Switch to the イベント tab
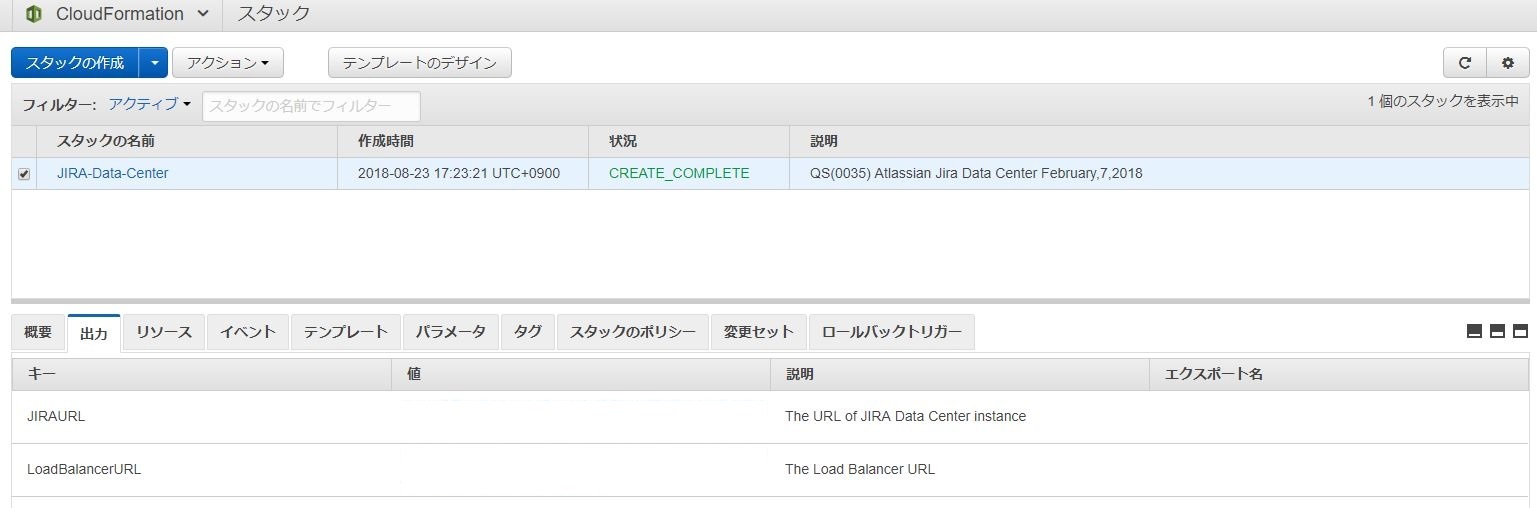 click(x=248, y=332)
